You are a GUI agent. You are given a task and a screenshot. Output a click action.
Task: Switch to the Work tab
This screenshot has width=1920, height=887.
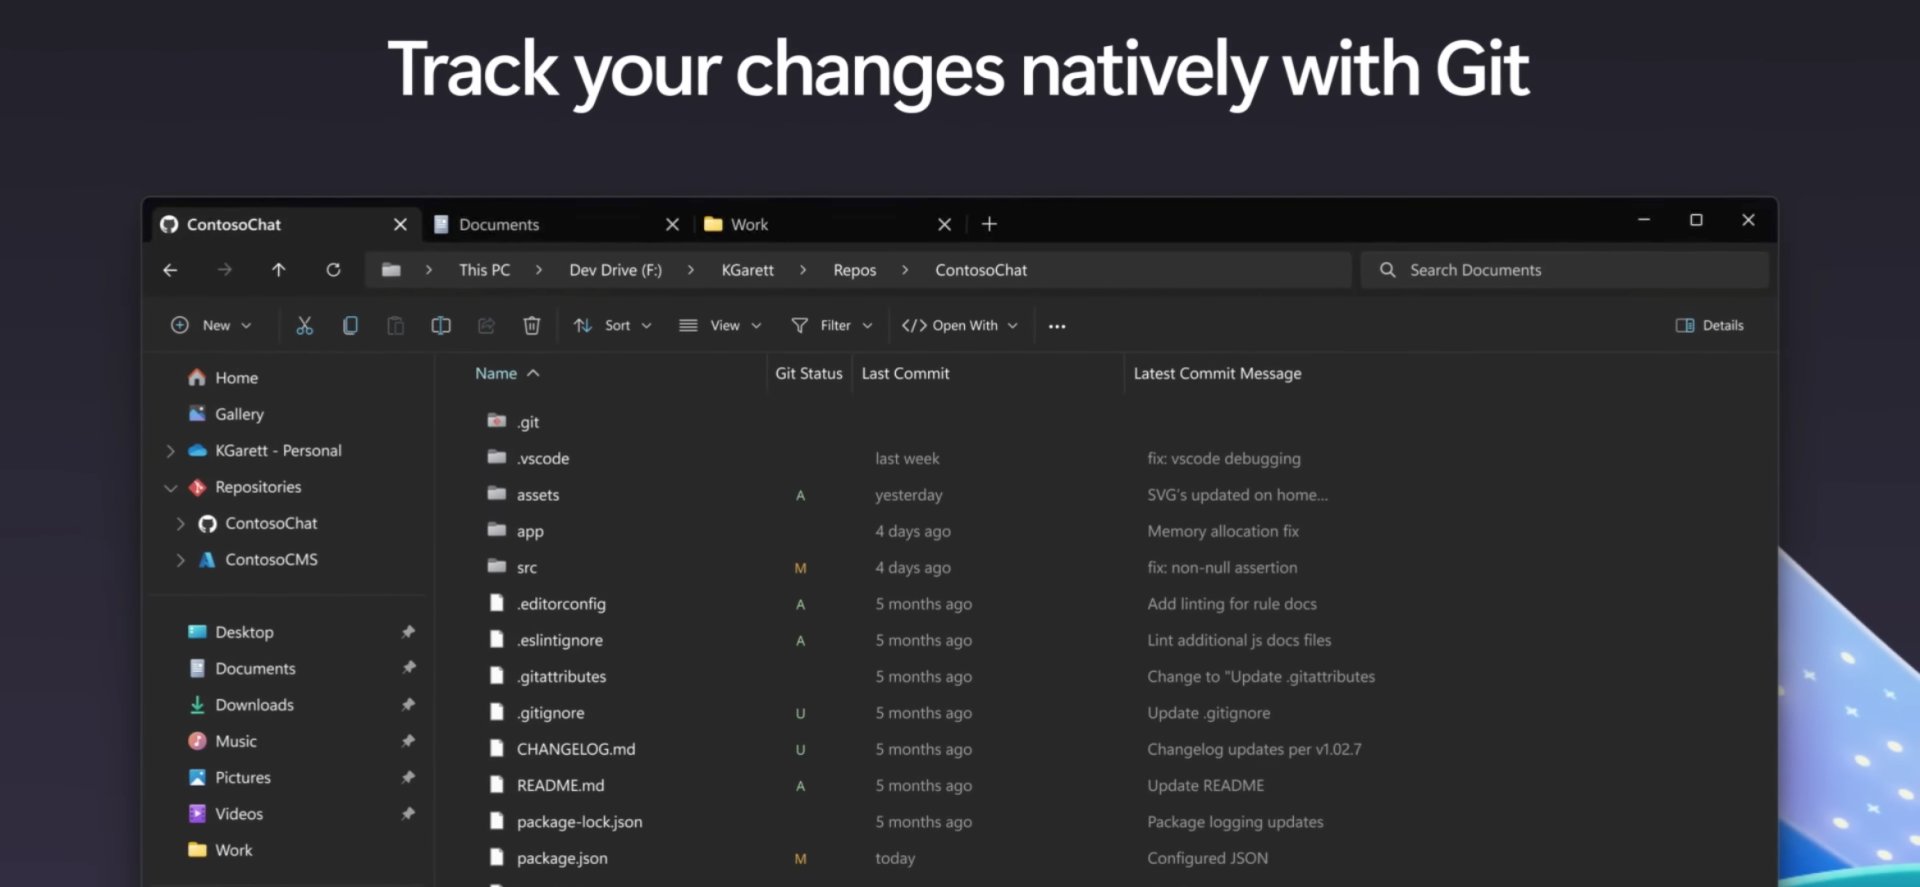point(829,224)
